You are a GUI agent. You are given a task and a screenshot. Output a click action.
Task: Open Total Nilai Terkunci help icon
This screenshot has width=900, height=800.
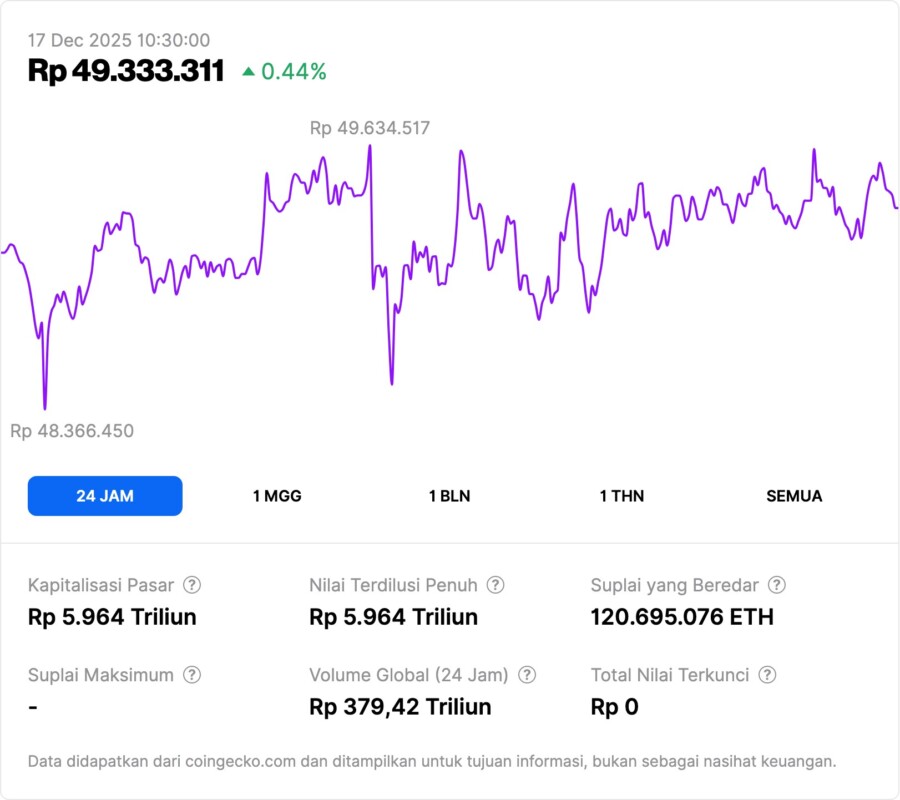[x=767, y=675]
